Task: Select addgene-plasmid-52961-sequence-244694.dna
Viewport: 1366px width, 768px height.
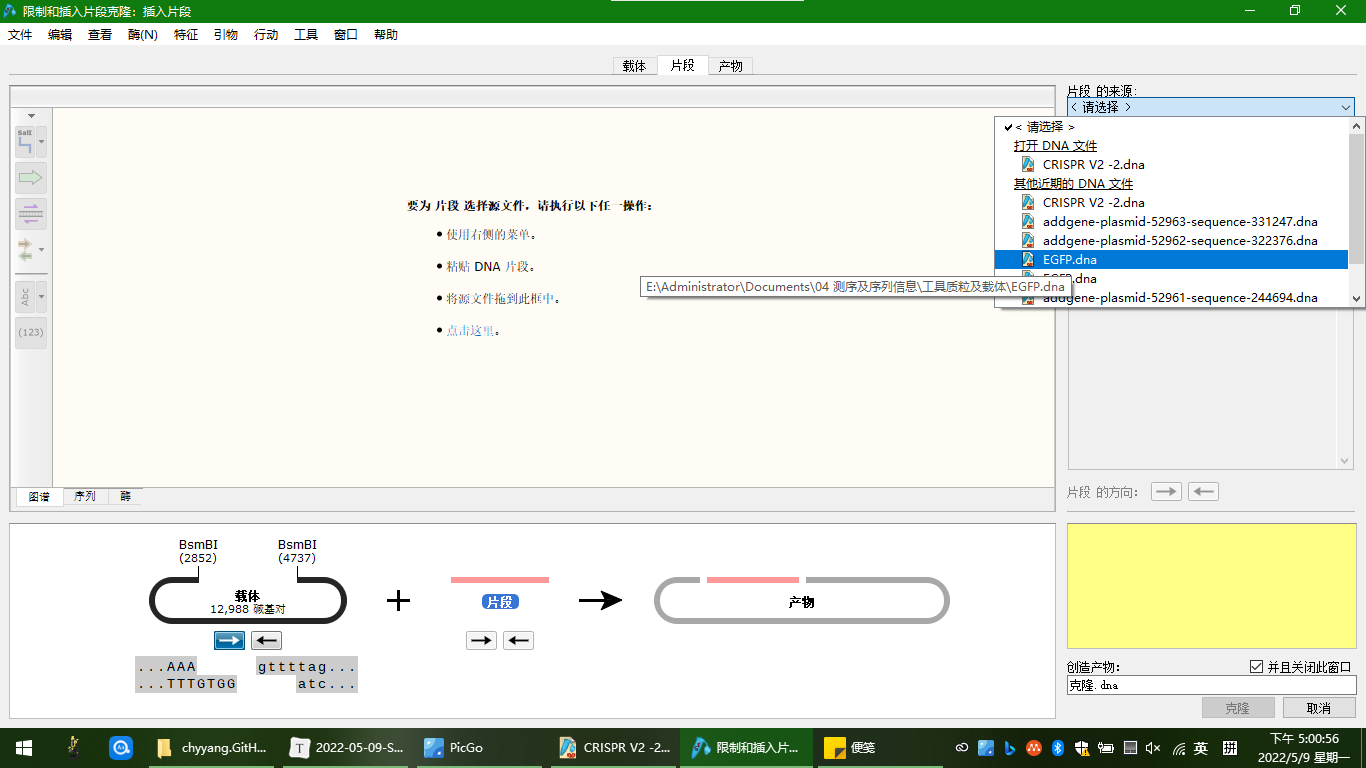Action: [1172, 297]
